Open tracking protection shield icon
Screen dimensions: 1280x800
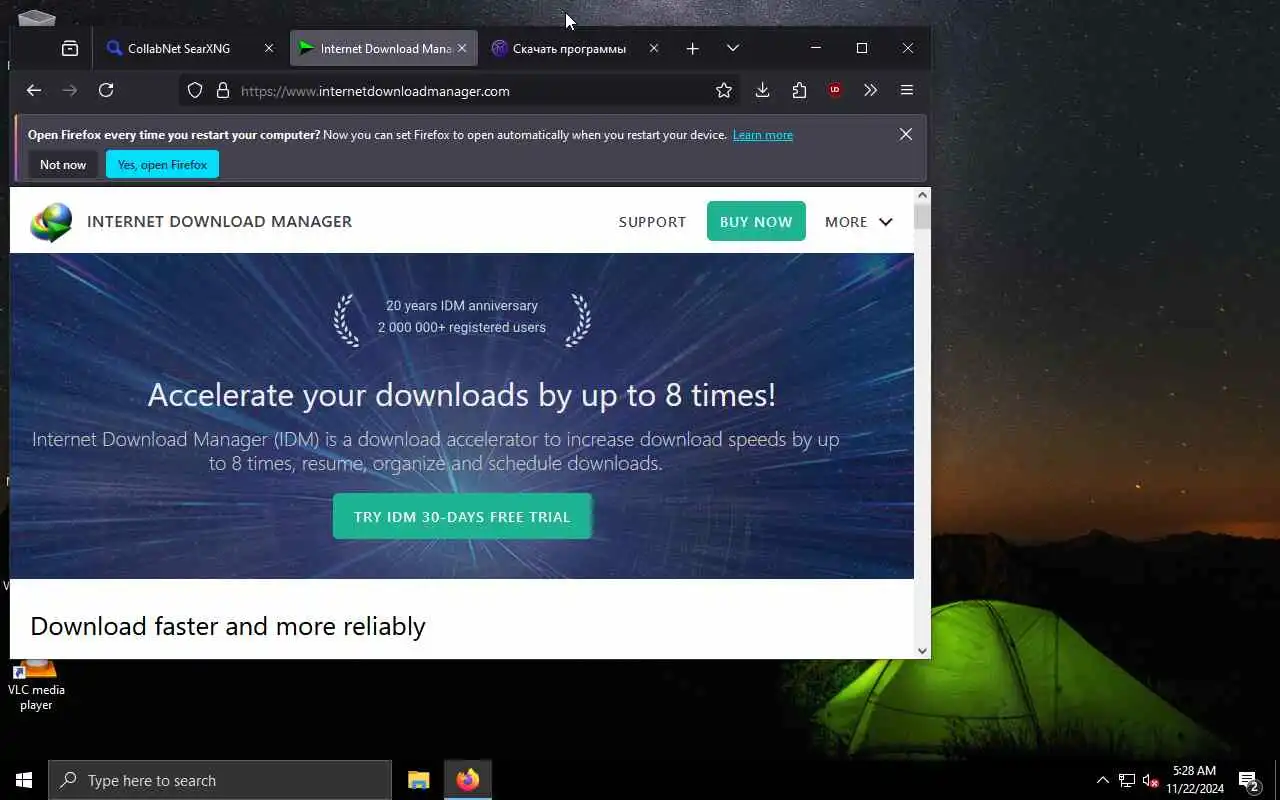tap(195, 90)
